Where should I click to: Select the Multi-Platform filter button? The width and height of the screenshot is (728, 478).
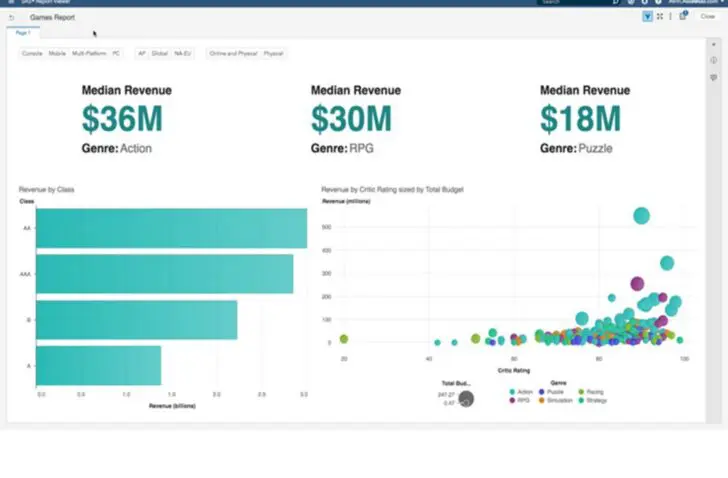tap(89, 53)
